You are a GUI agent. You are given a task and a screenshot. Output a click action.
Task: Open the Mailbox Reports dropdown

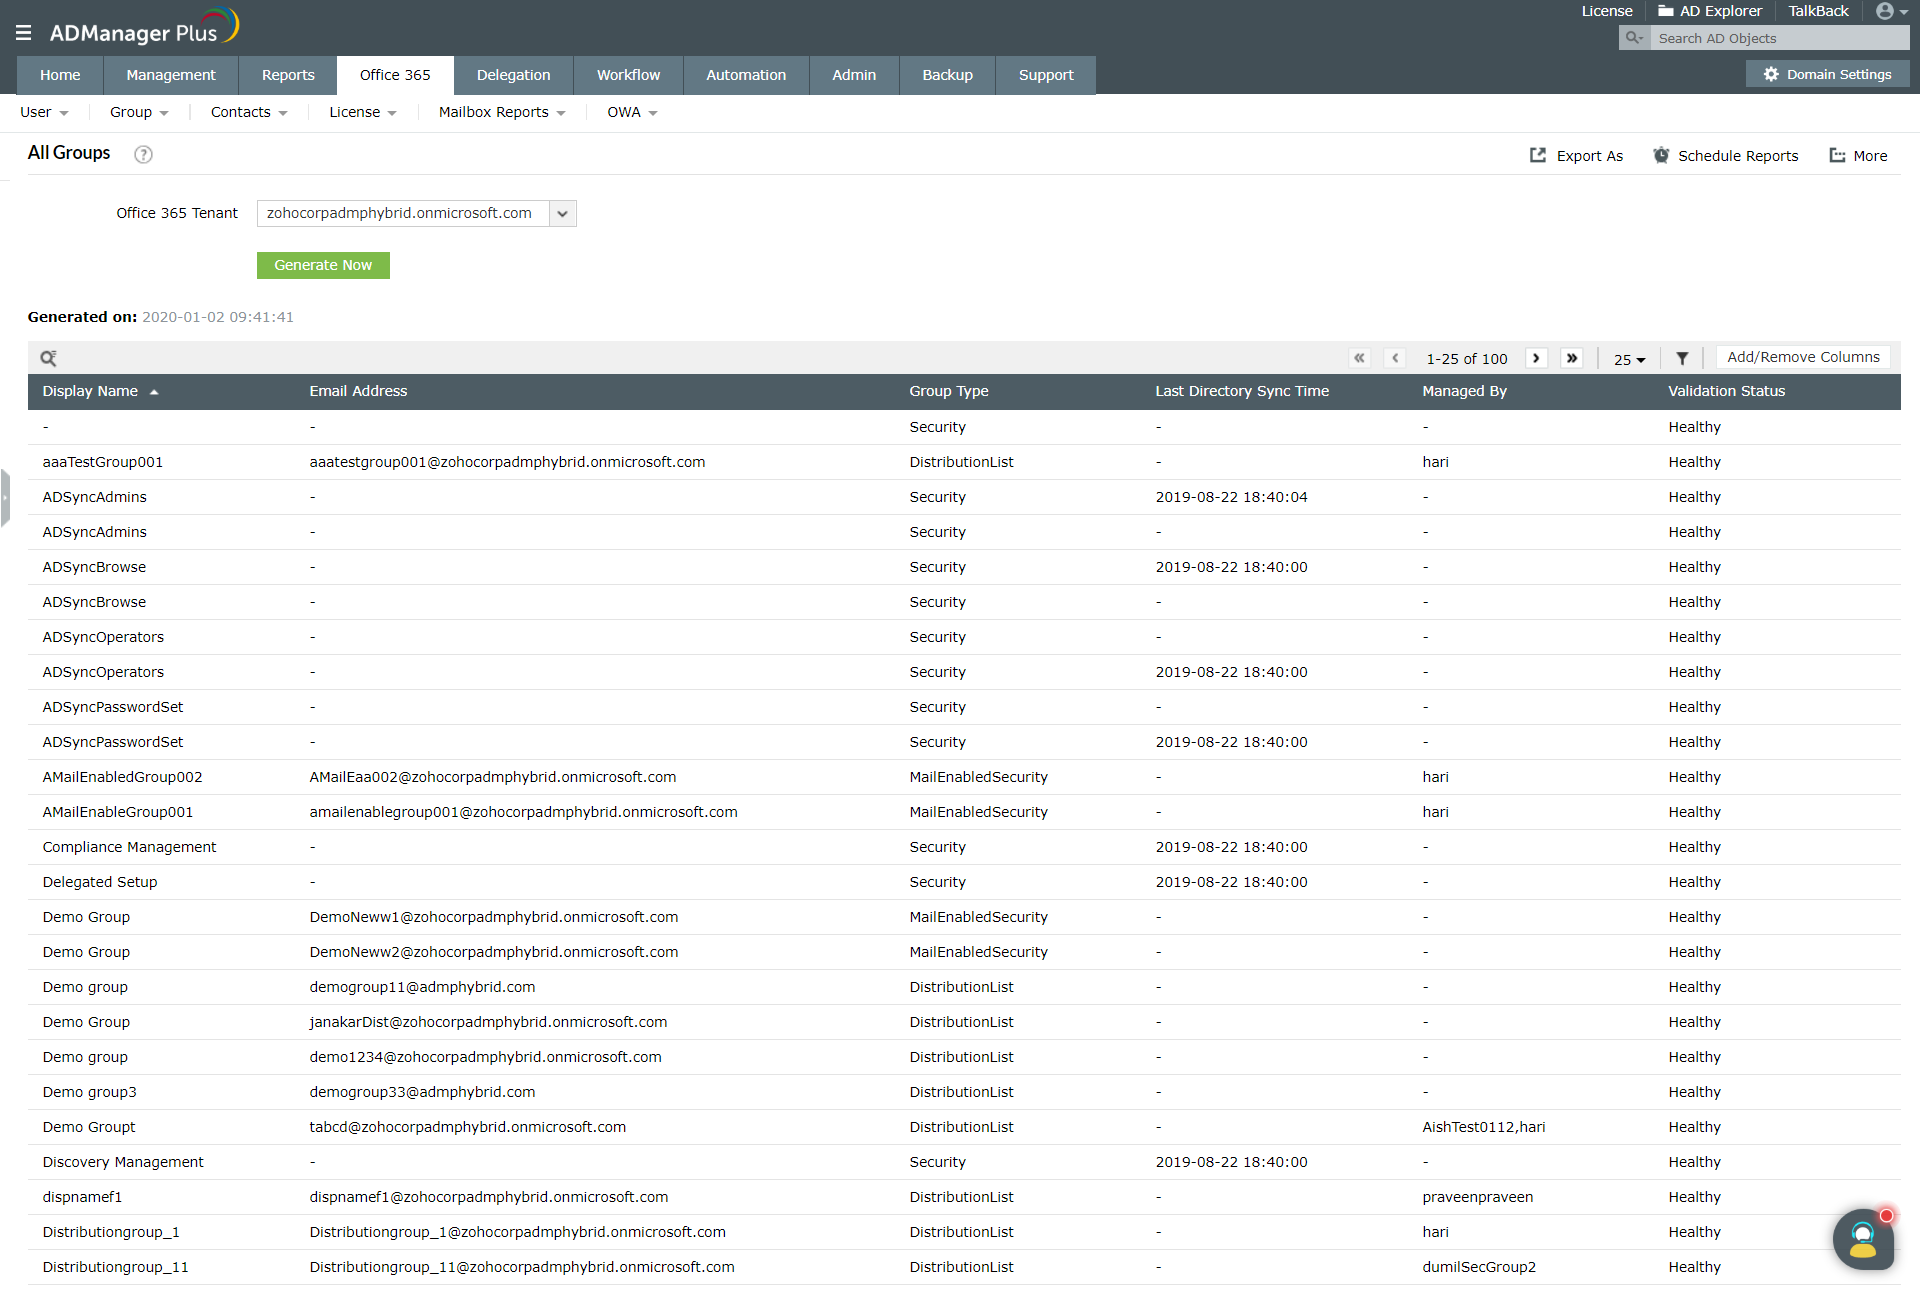click(501, 112)
